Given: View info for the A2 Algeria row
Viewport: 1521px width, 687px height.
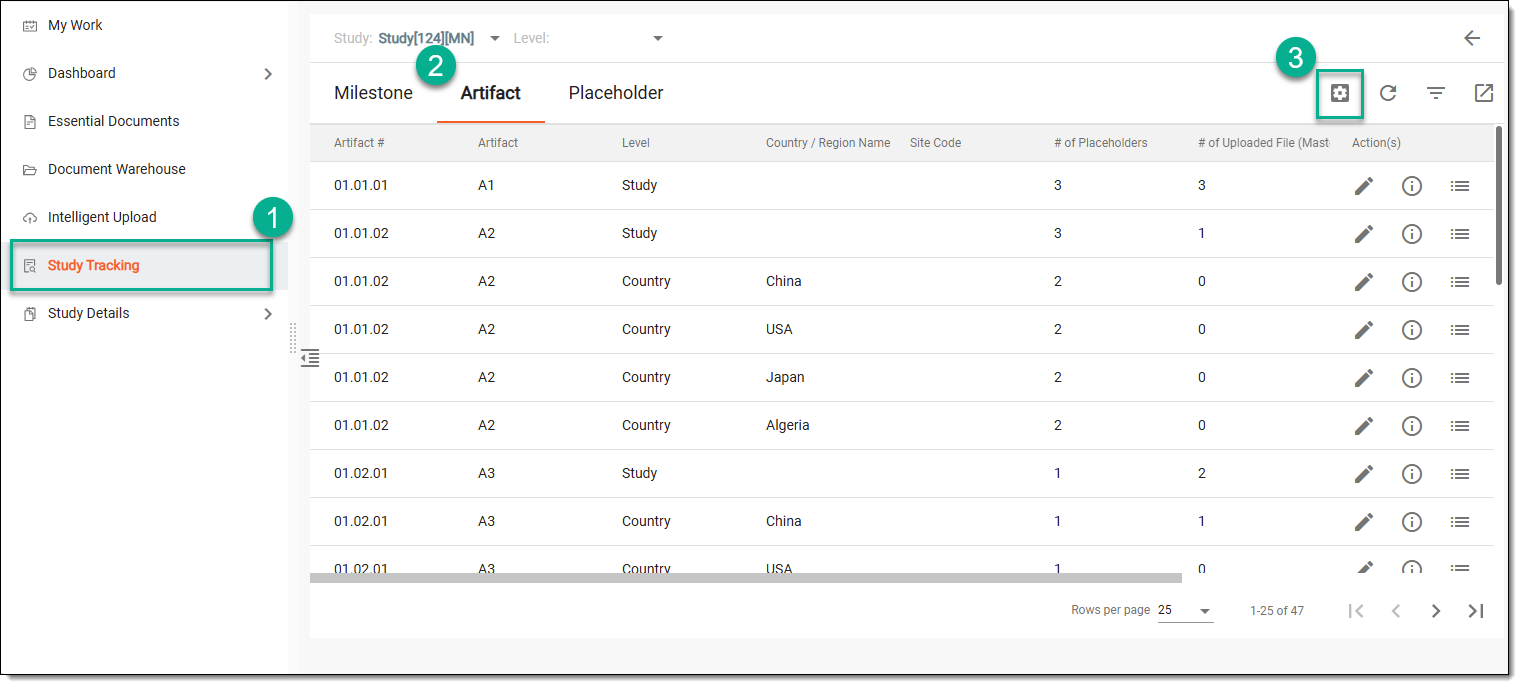Looking at the screenshot, I should pyautogui.click(x=1412, y=426).
